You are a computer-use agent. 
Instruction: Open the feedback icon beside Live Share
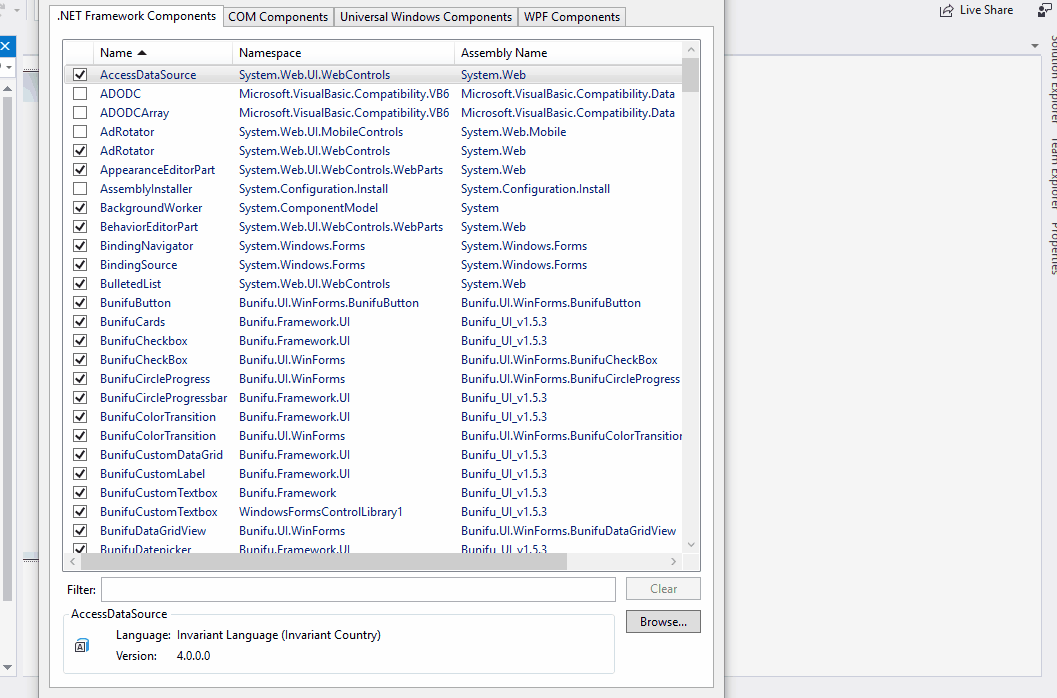1044,10
